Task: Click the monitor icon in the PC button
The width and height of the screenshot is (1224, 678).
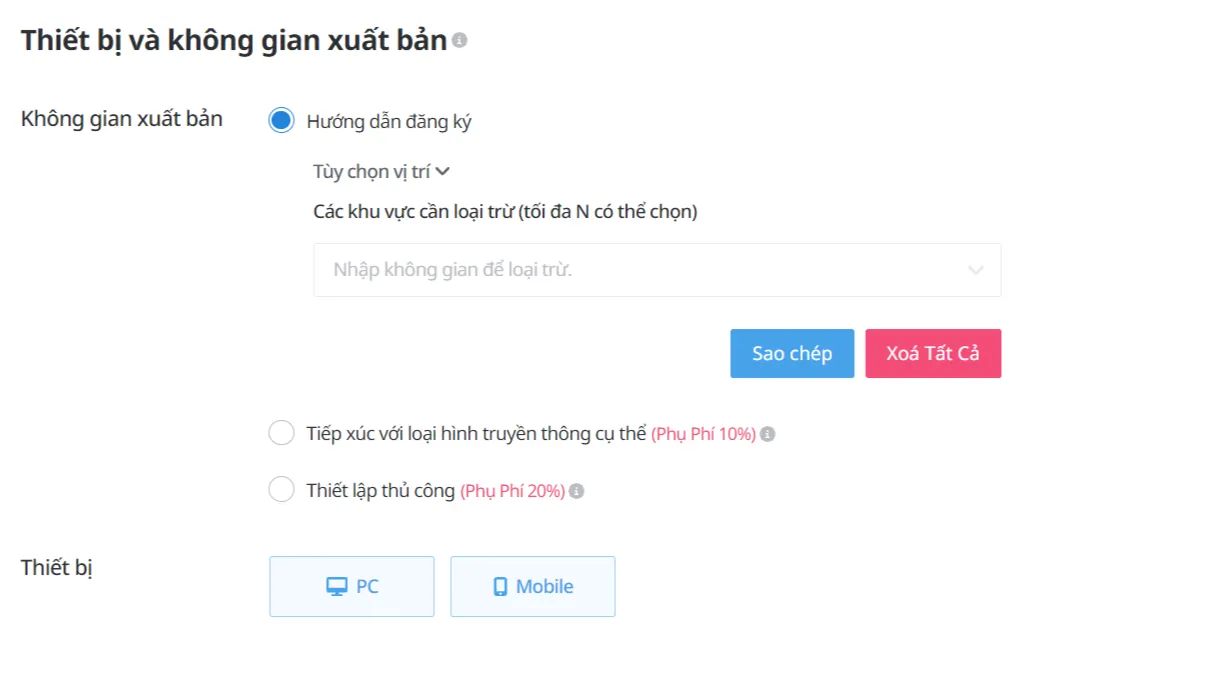Action: 337,587
